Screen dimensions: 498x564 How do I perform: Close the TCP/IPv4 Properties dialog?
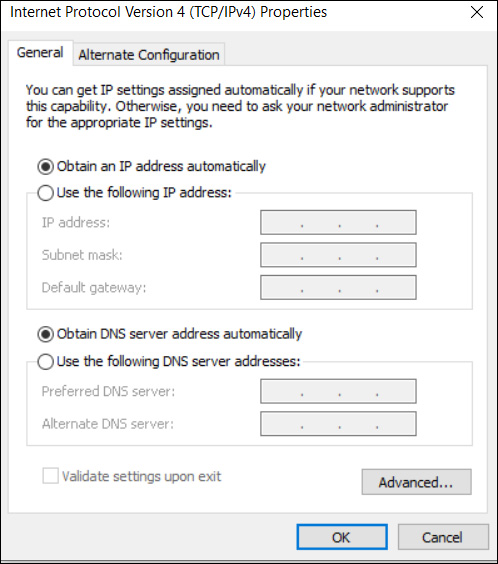click(477, 12)
